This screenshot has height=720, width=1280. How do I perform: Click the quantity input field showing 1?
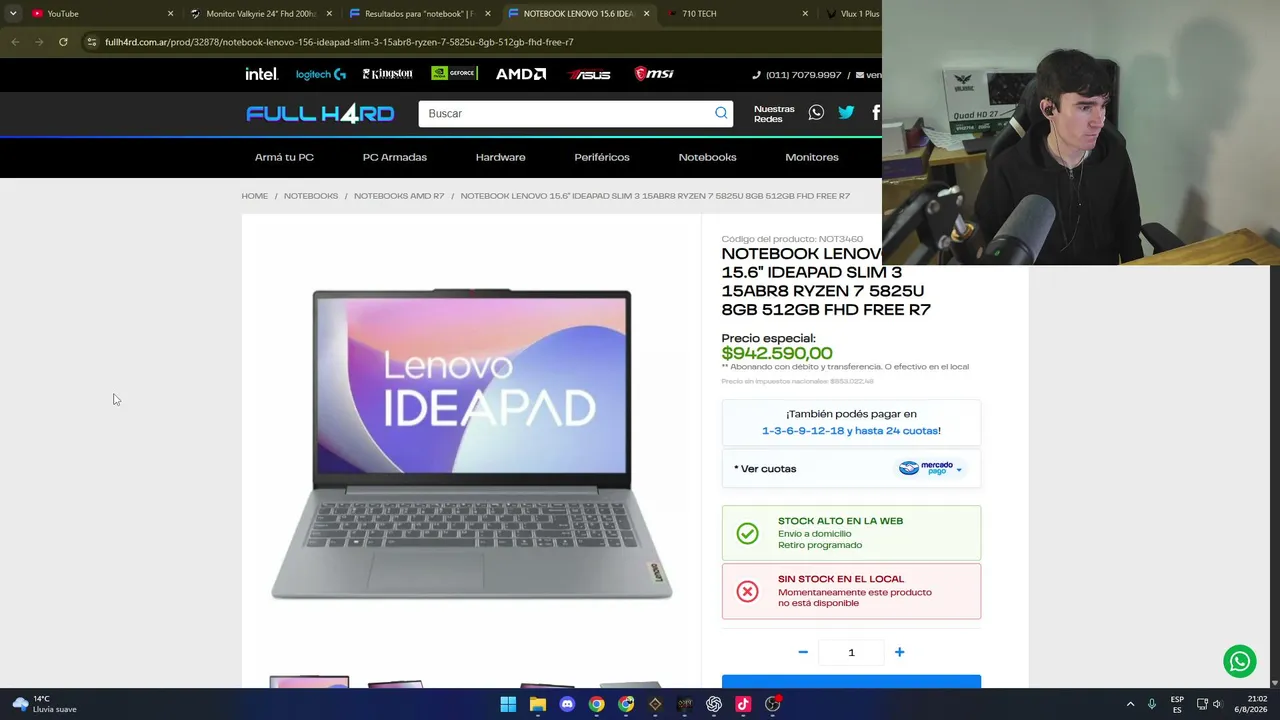click(851, 652)
